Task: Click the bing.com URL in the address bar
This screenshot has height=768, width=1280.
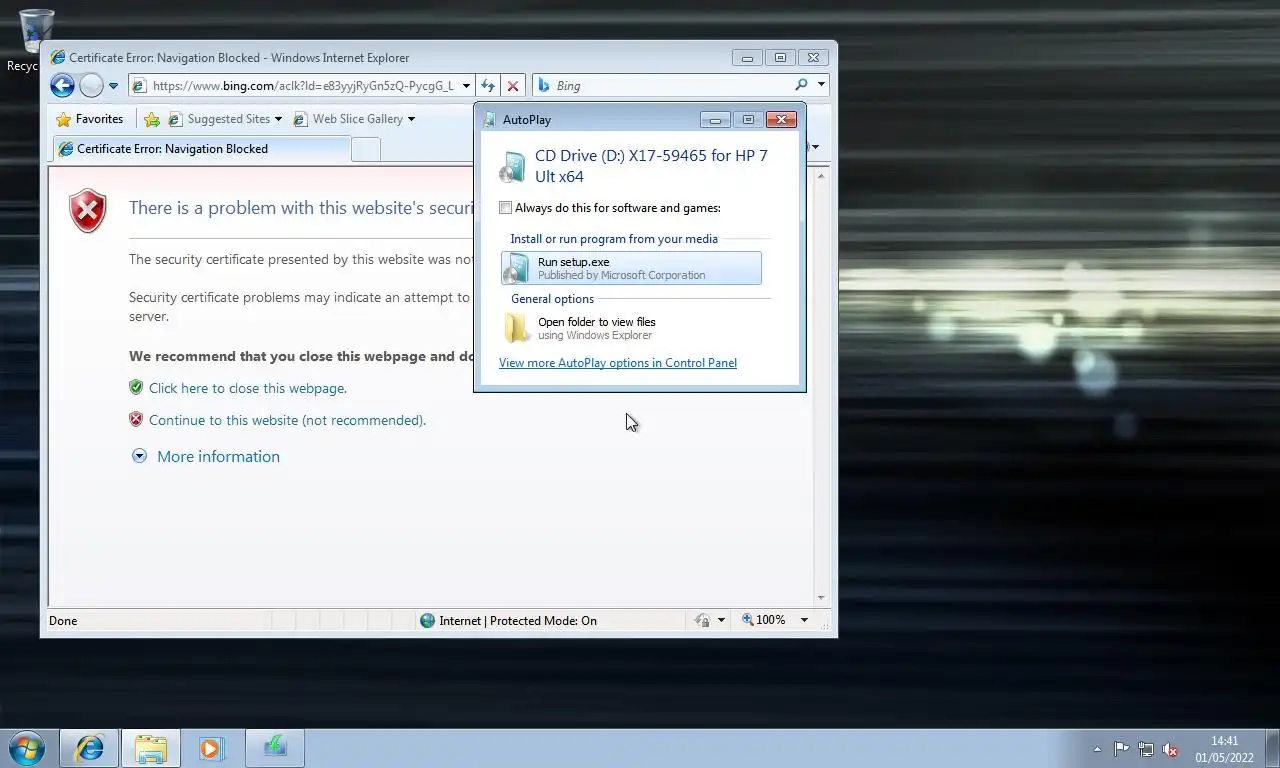Action: pos(303,86)
